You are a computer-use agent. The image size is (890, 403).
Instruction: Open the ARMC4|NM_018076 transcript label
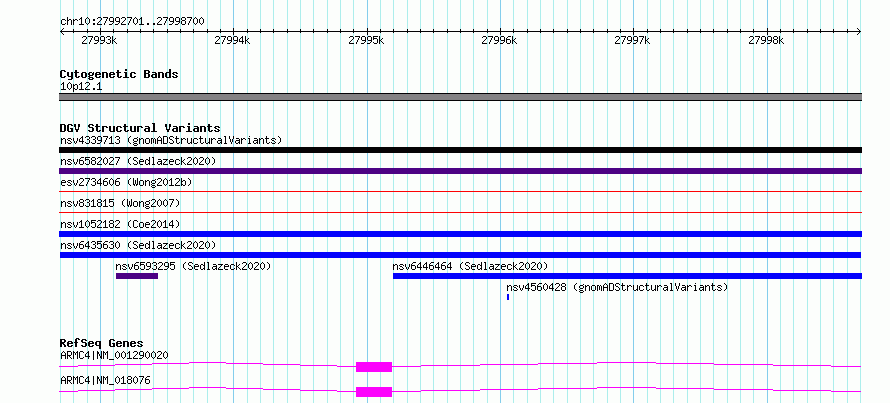coord(106,380)
